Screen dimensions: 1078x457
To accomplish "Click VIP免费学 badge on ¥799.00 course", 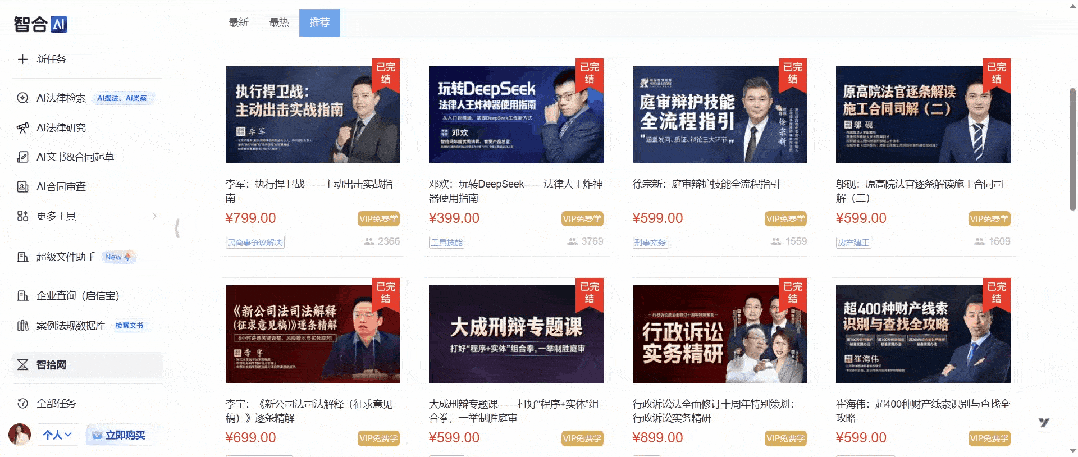I will [379, 219].
